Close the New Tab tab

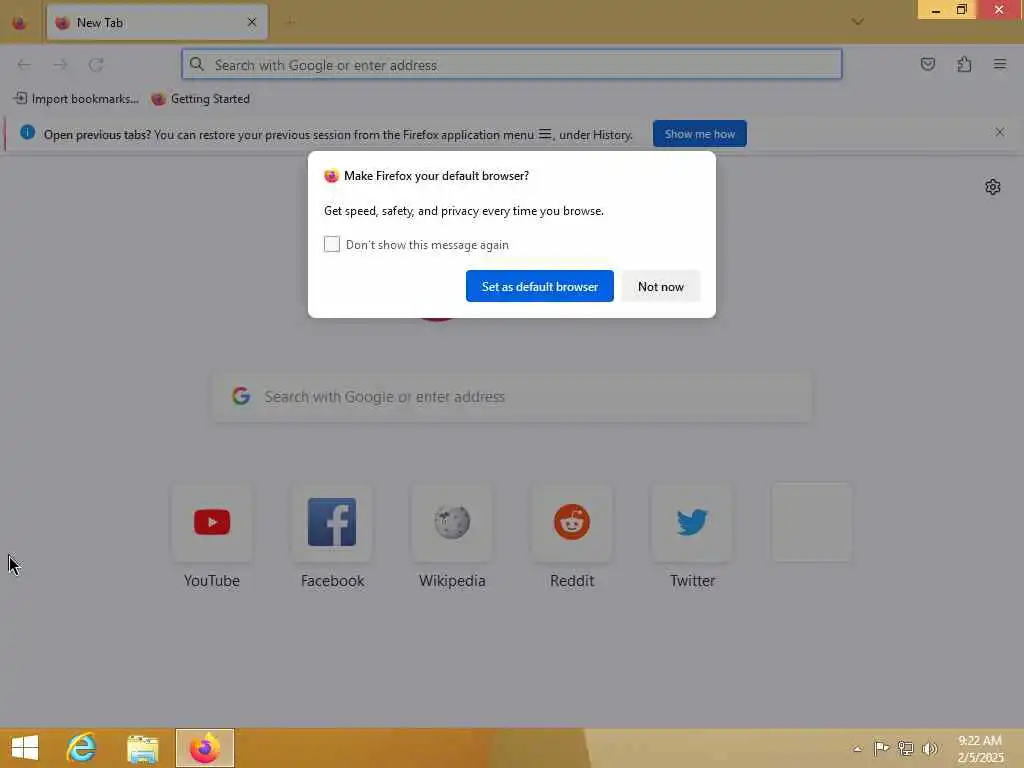tap(252, 22)
